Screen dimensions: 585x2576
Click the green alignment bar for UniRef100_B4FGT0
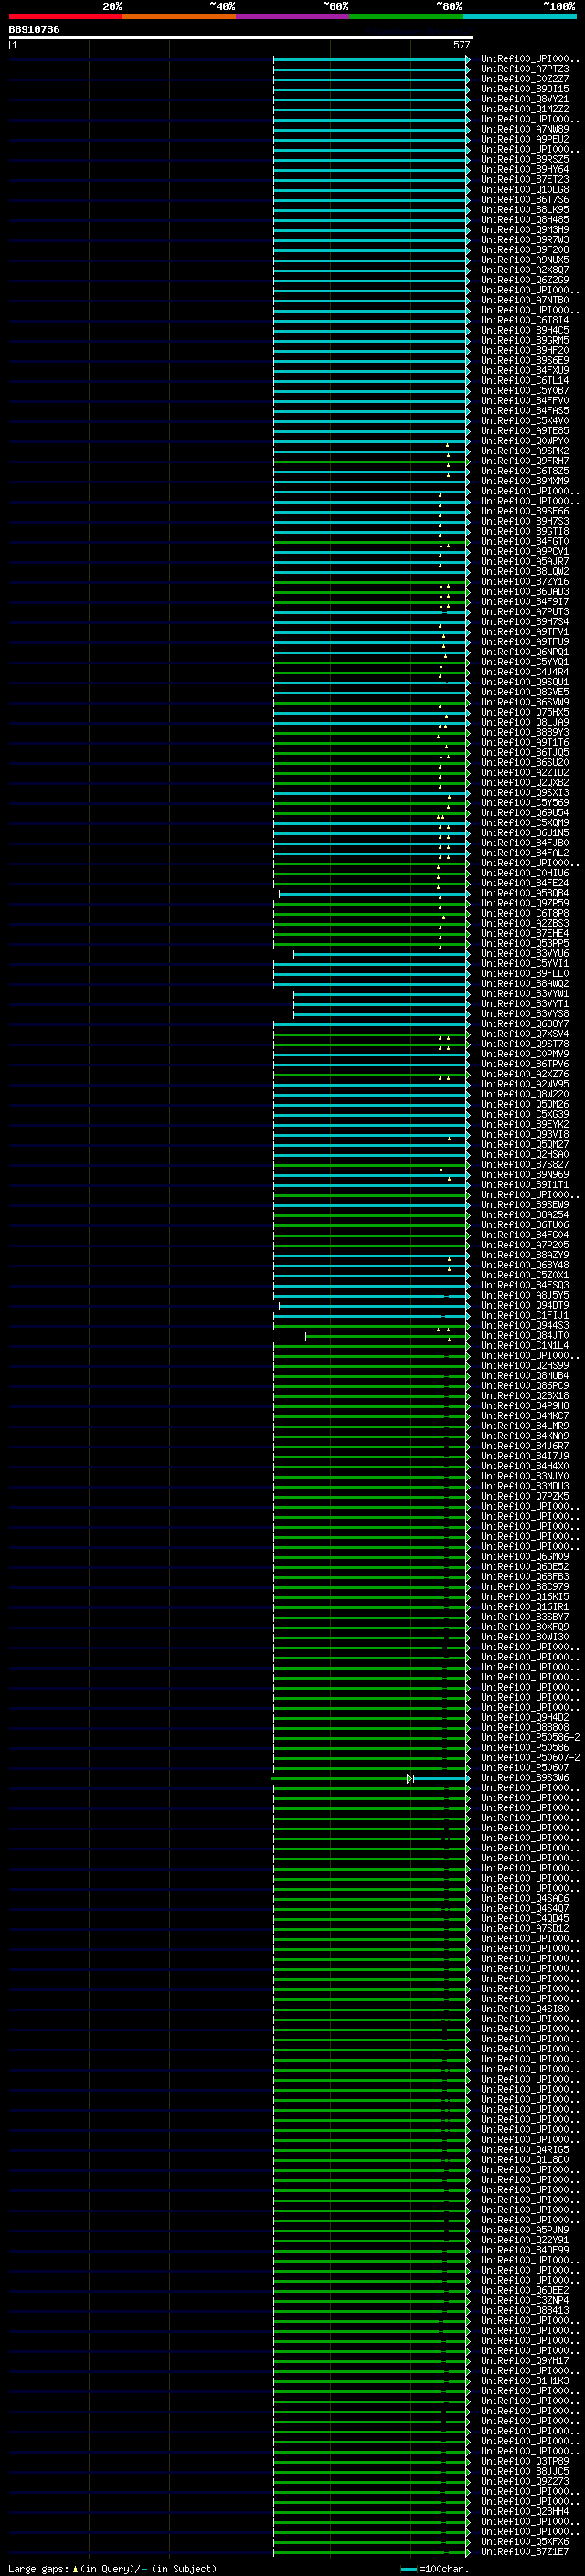click(x=370, y=541)
